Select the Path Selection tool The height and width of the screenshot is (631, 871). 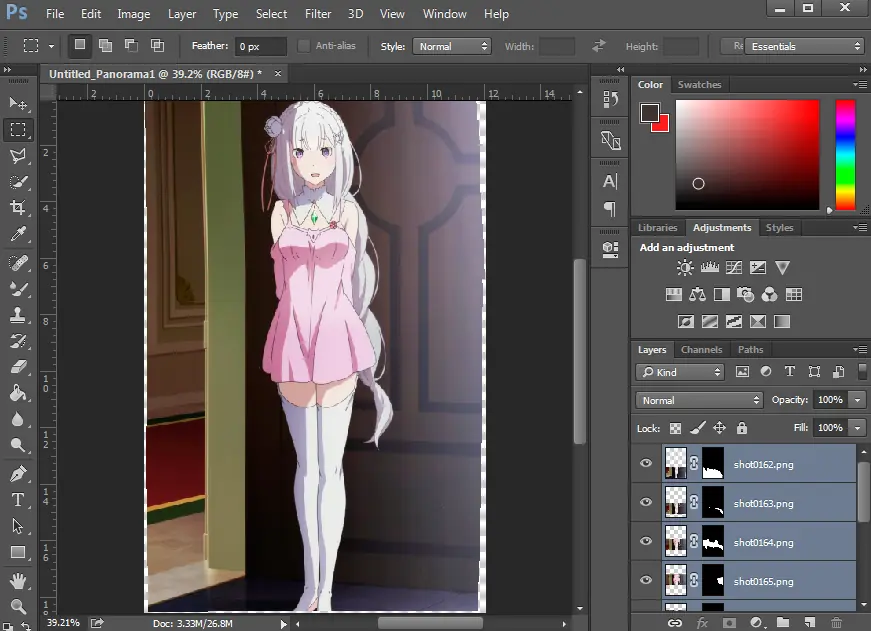click(x=18, y=526)
